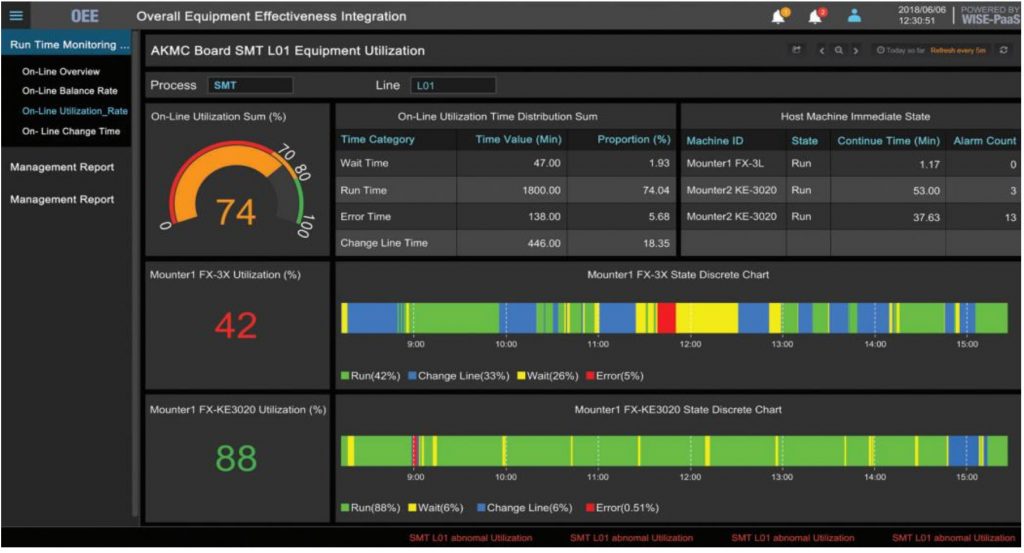Toggle the Change Line(33%) legend series
The height and width of the screenshot is (553, 1024).
click(457, 376)
